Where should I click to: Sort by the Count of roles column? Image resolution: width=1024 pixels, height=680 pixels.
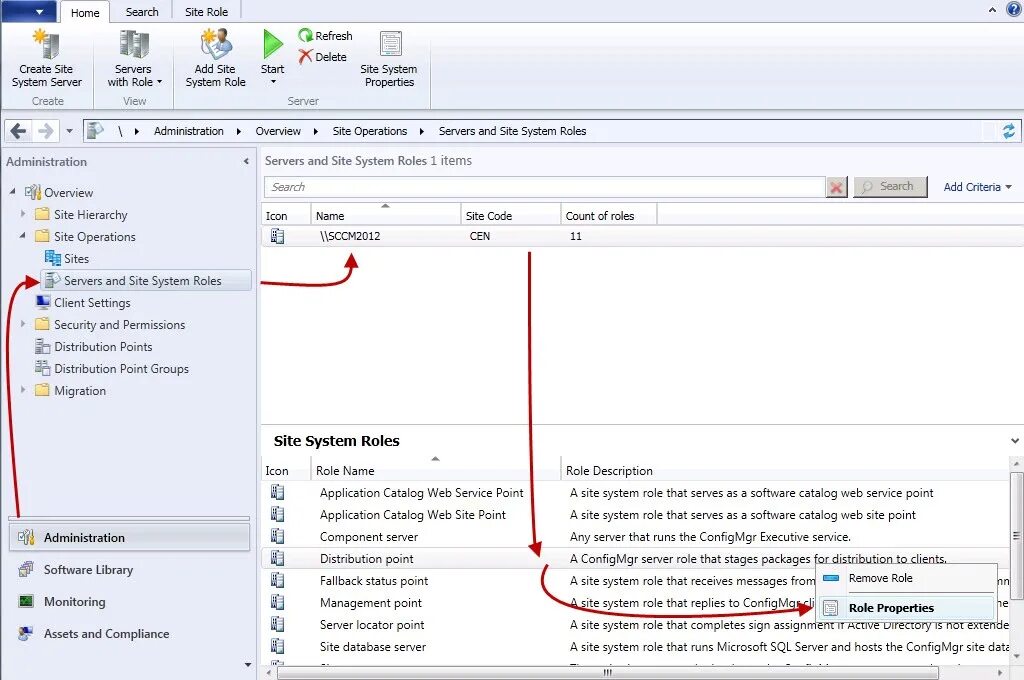609,216
